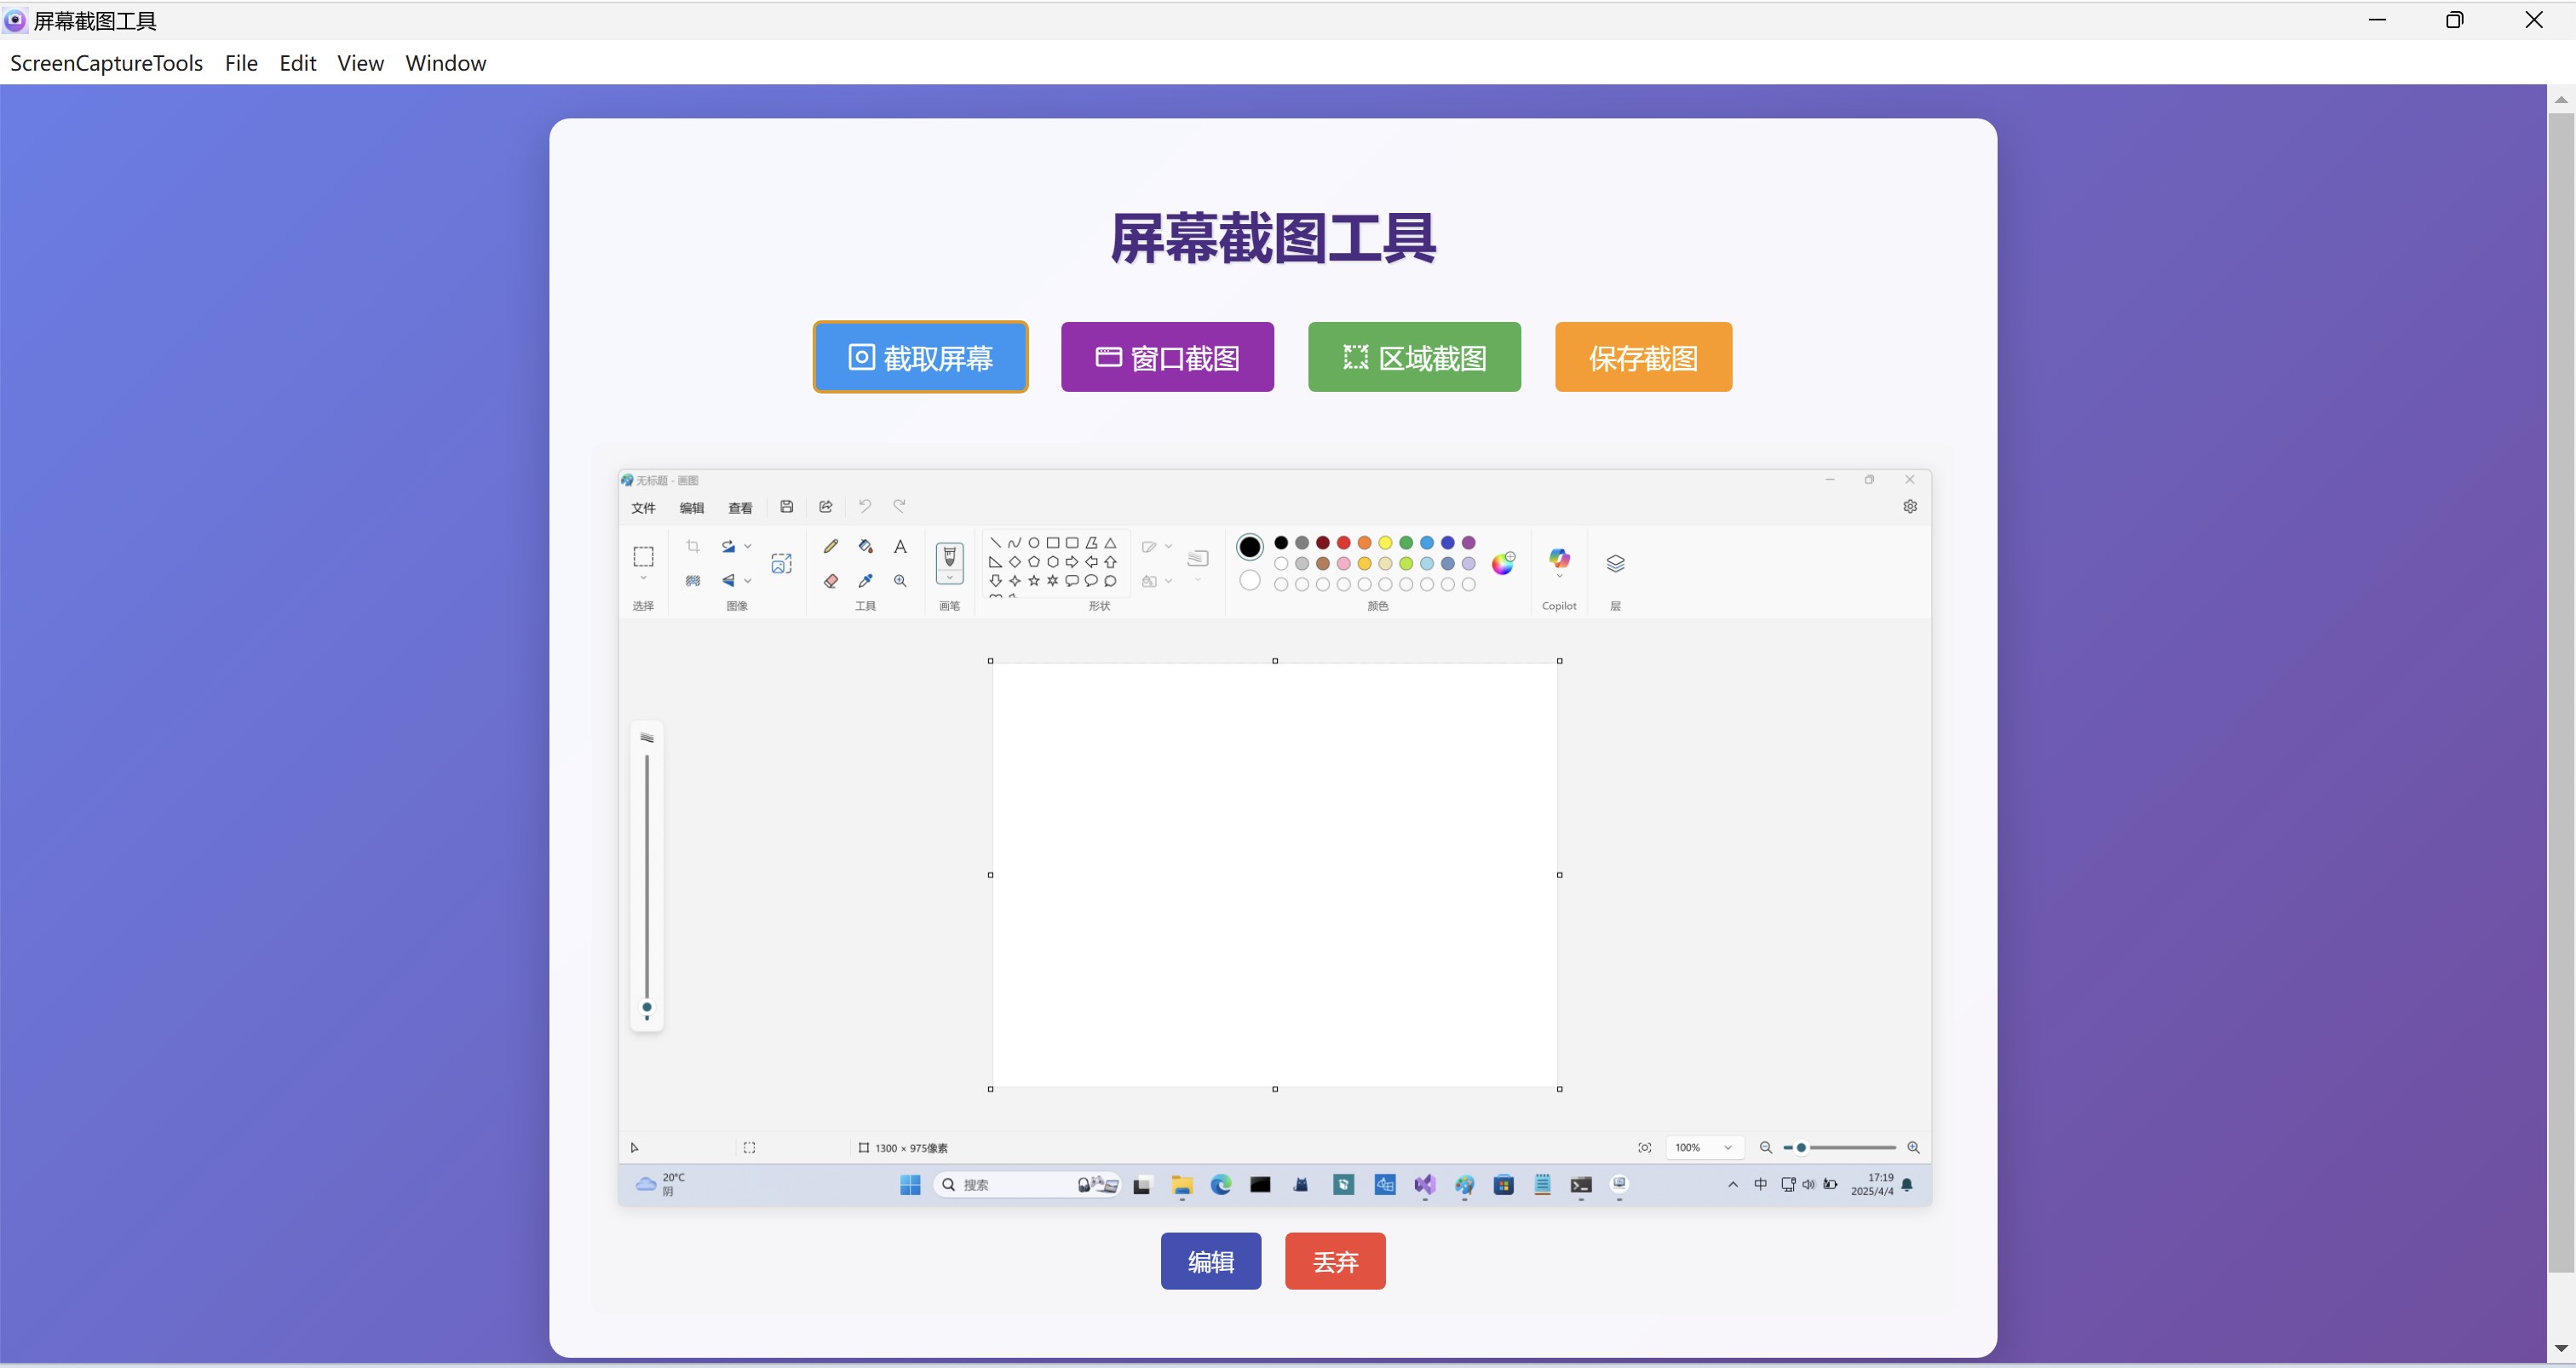This screenshot has width=2576, height=1368.
Task: Open the View menu in the menu bar
Action: pyautogui.click(x=360, y=63)
